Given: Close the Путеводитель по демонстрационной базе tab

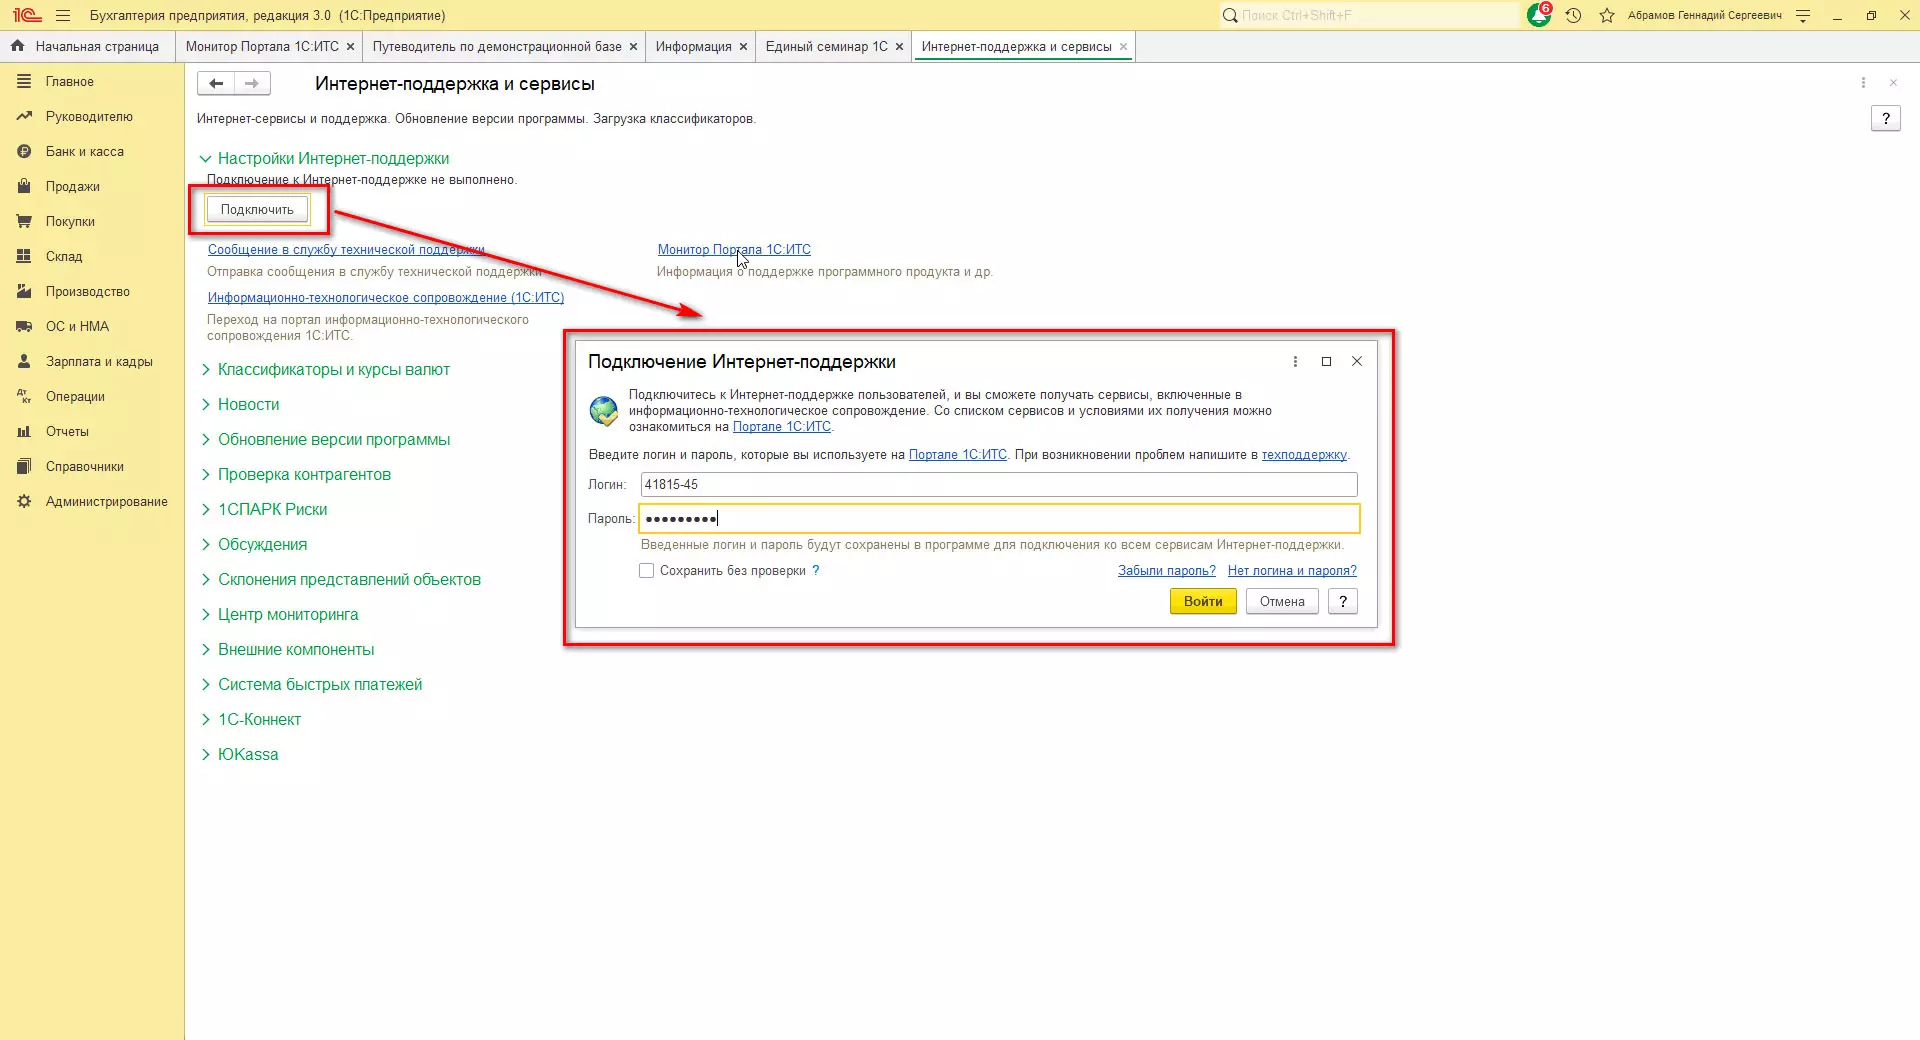Looking at the screenshot, I should (x=633, y=47).
